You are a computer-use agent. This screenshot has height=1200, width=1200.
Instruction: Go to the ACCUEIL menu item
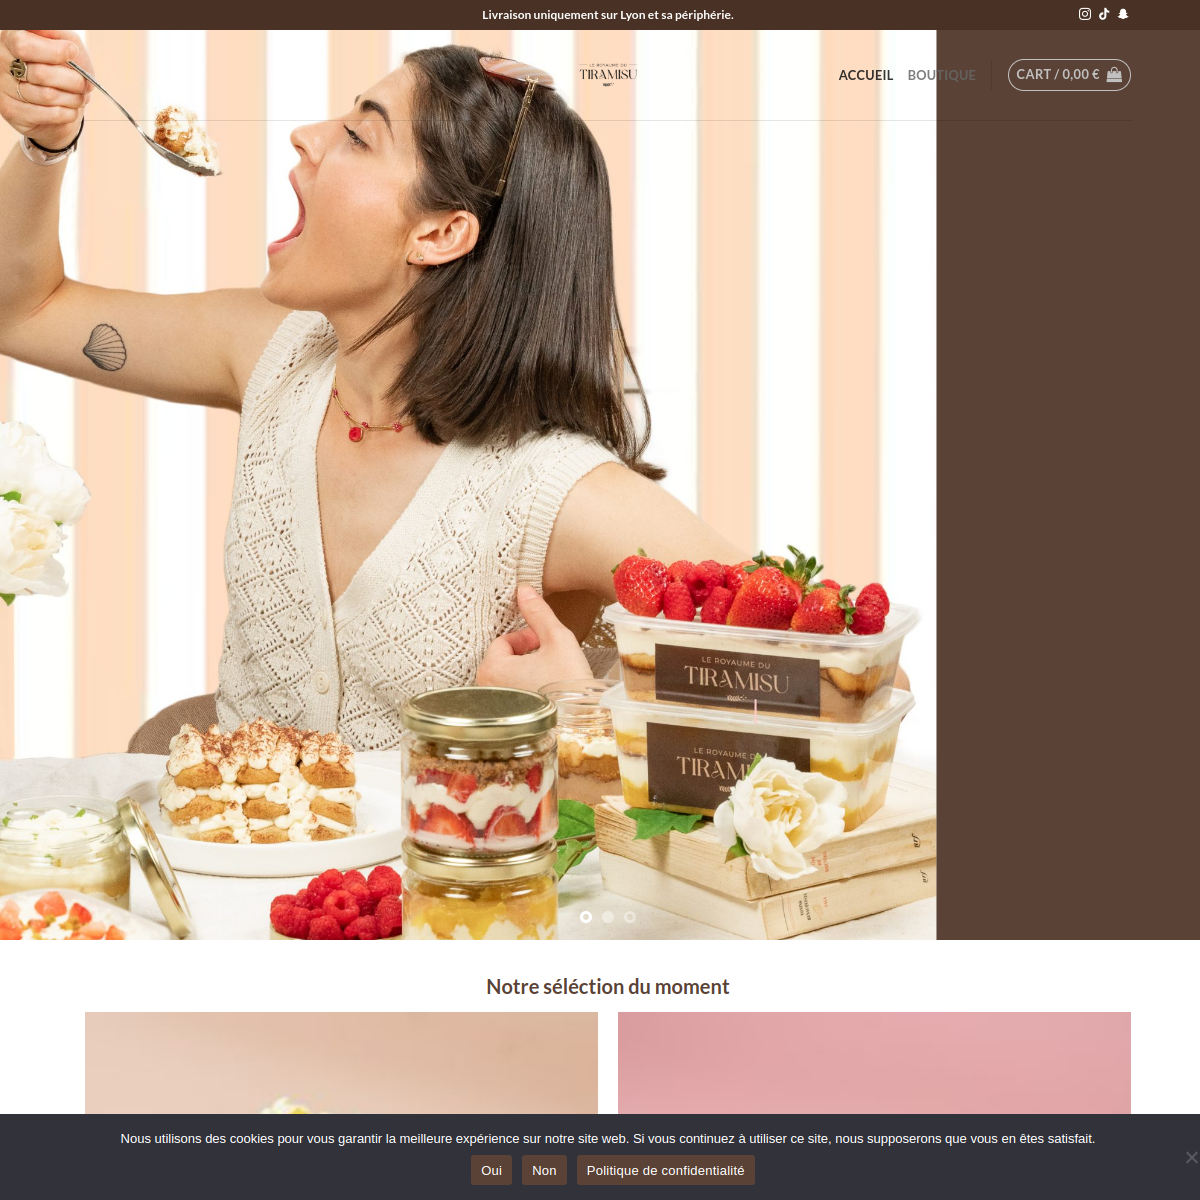pos(865,75)
